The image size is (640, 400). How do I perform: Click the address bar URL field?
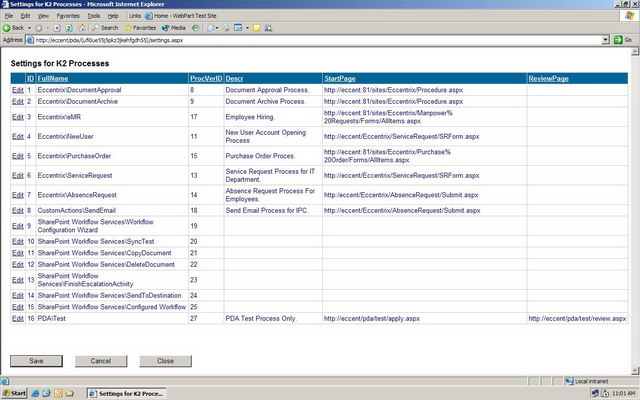[313, 40]
